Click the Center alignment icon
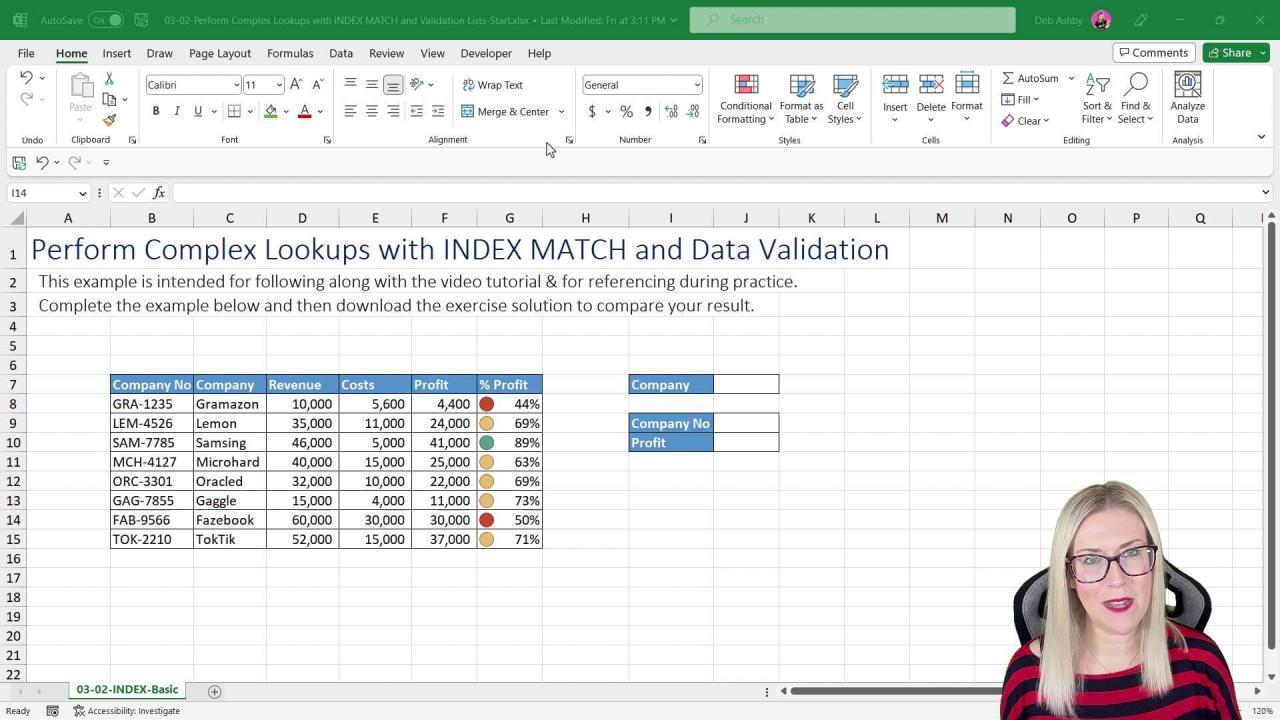This screenshot has width=1280, height=720. click(372, 111)
